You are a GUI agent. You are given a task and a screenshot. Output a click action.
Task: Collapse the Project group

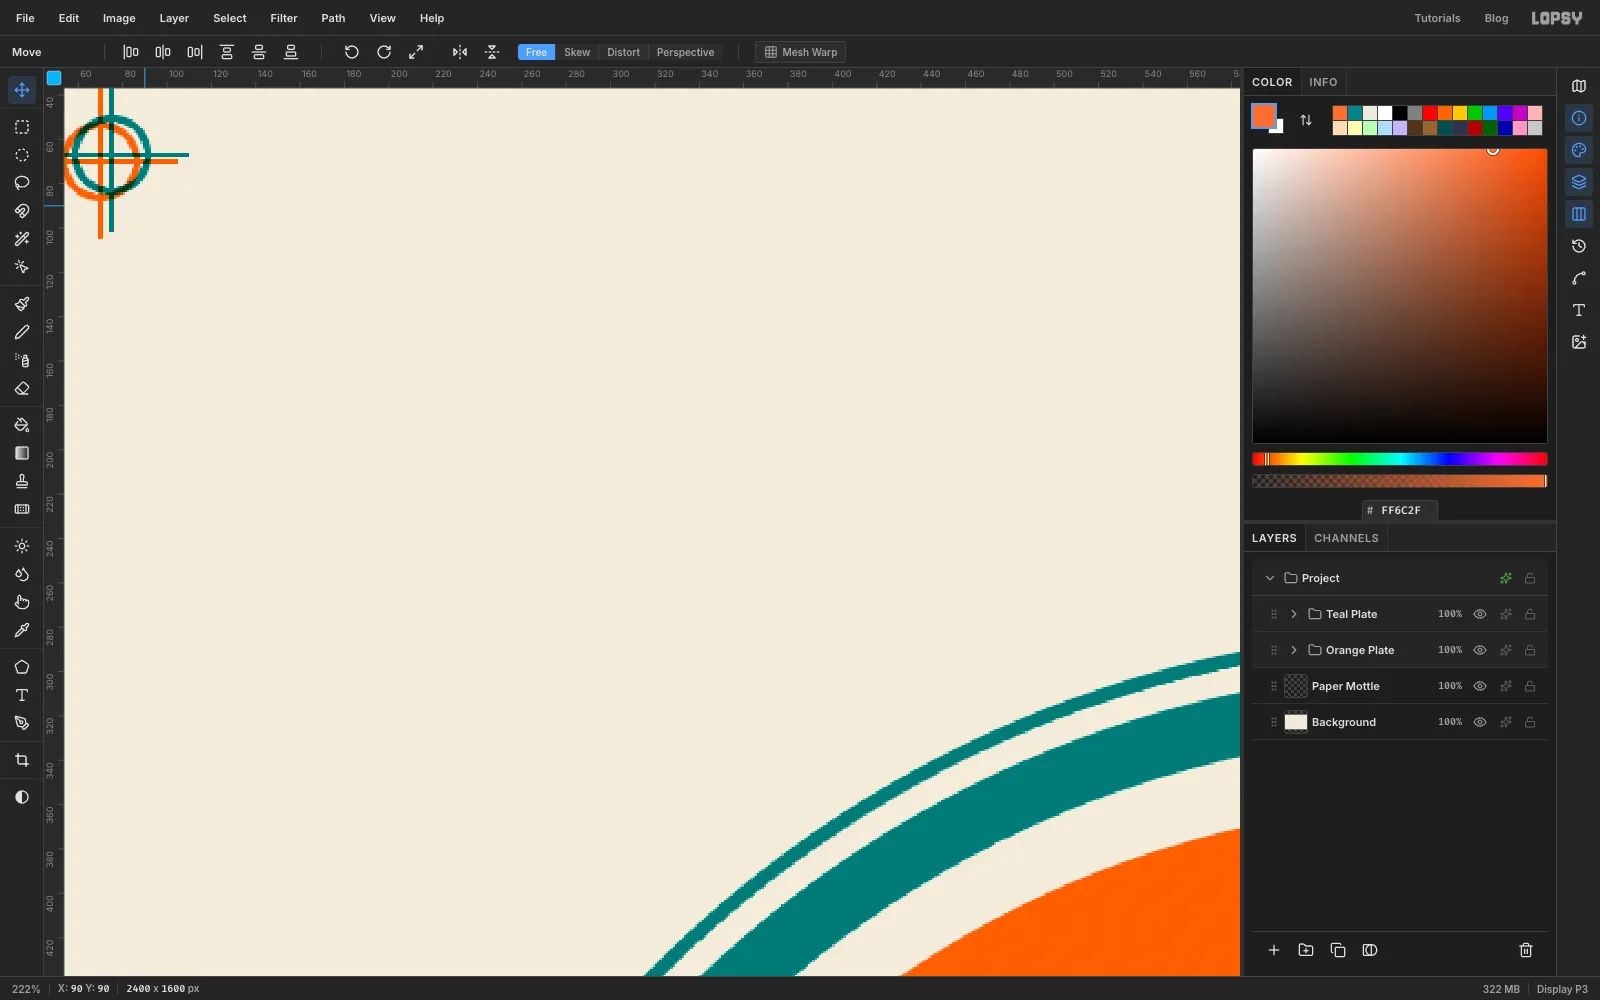pyautogui.click(x=1270, y=578)
